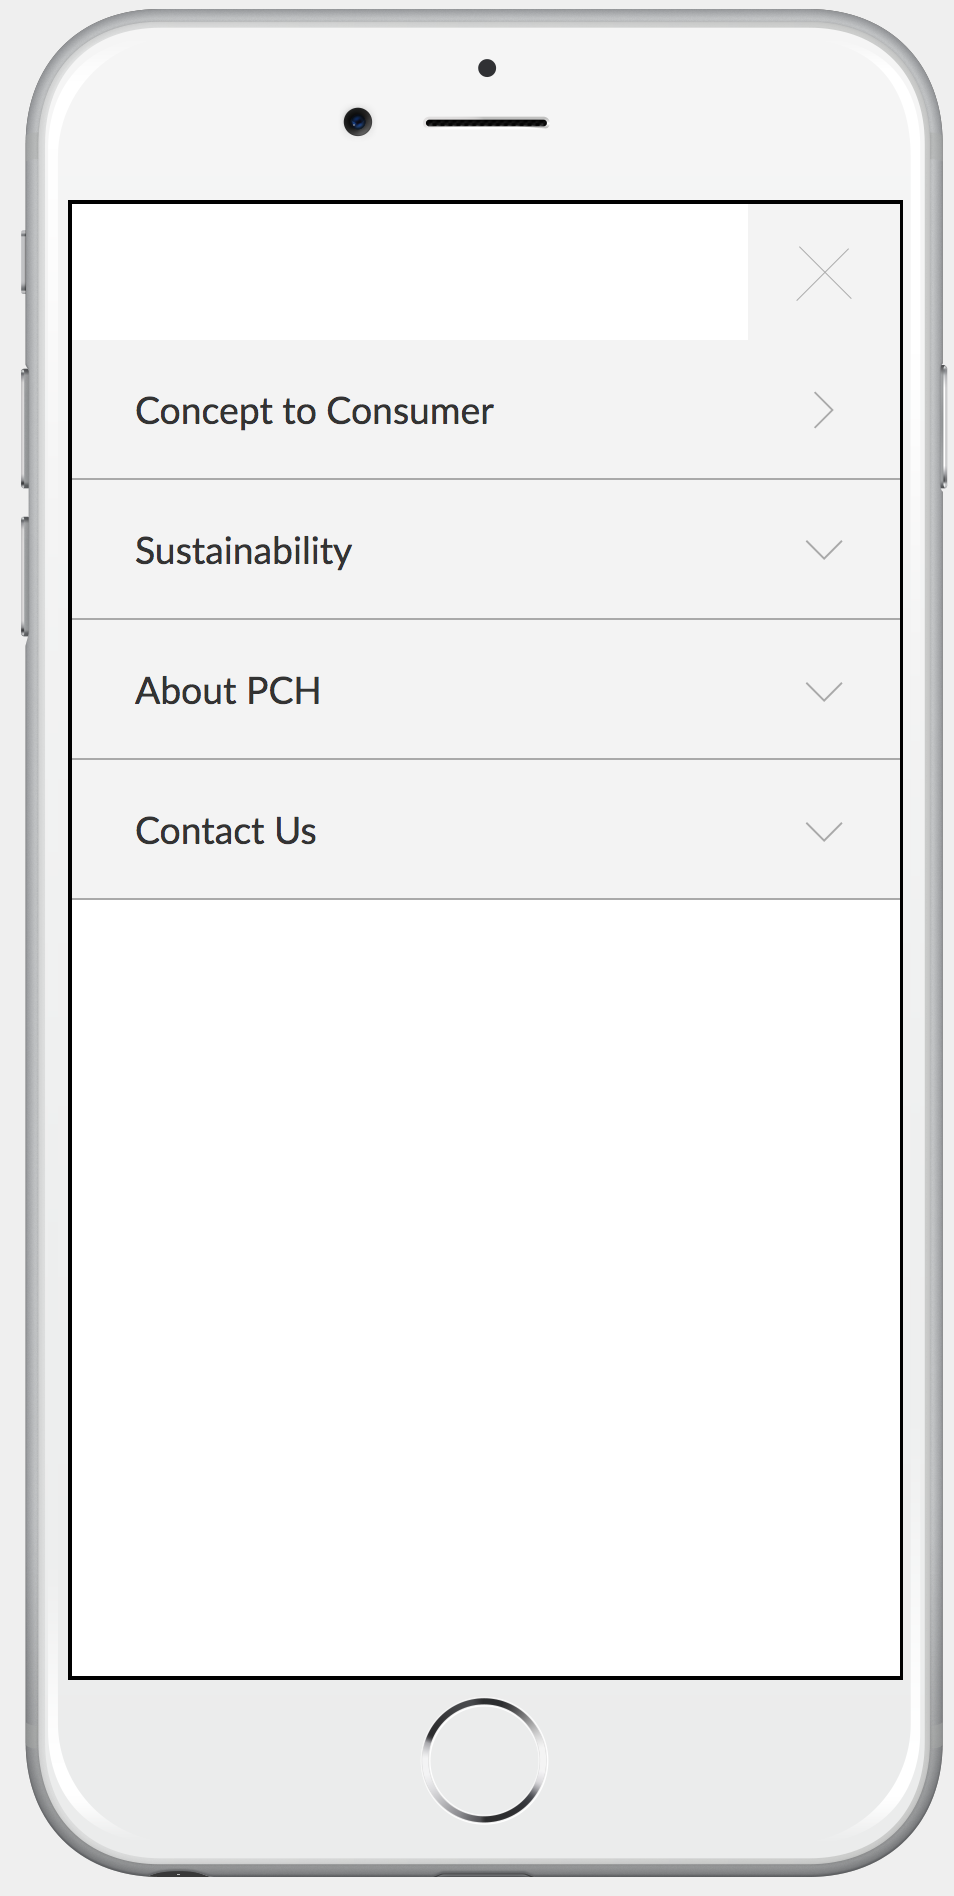Flip the phone's mute side switch
Image resolution: width=954 pixels, height=1896 pixels.
(x=23, y=262)
